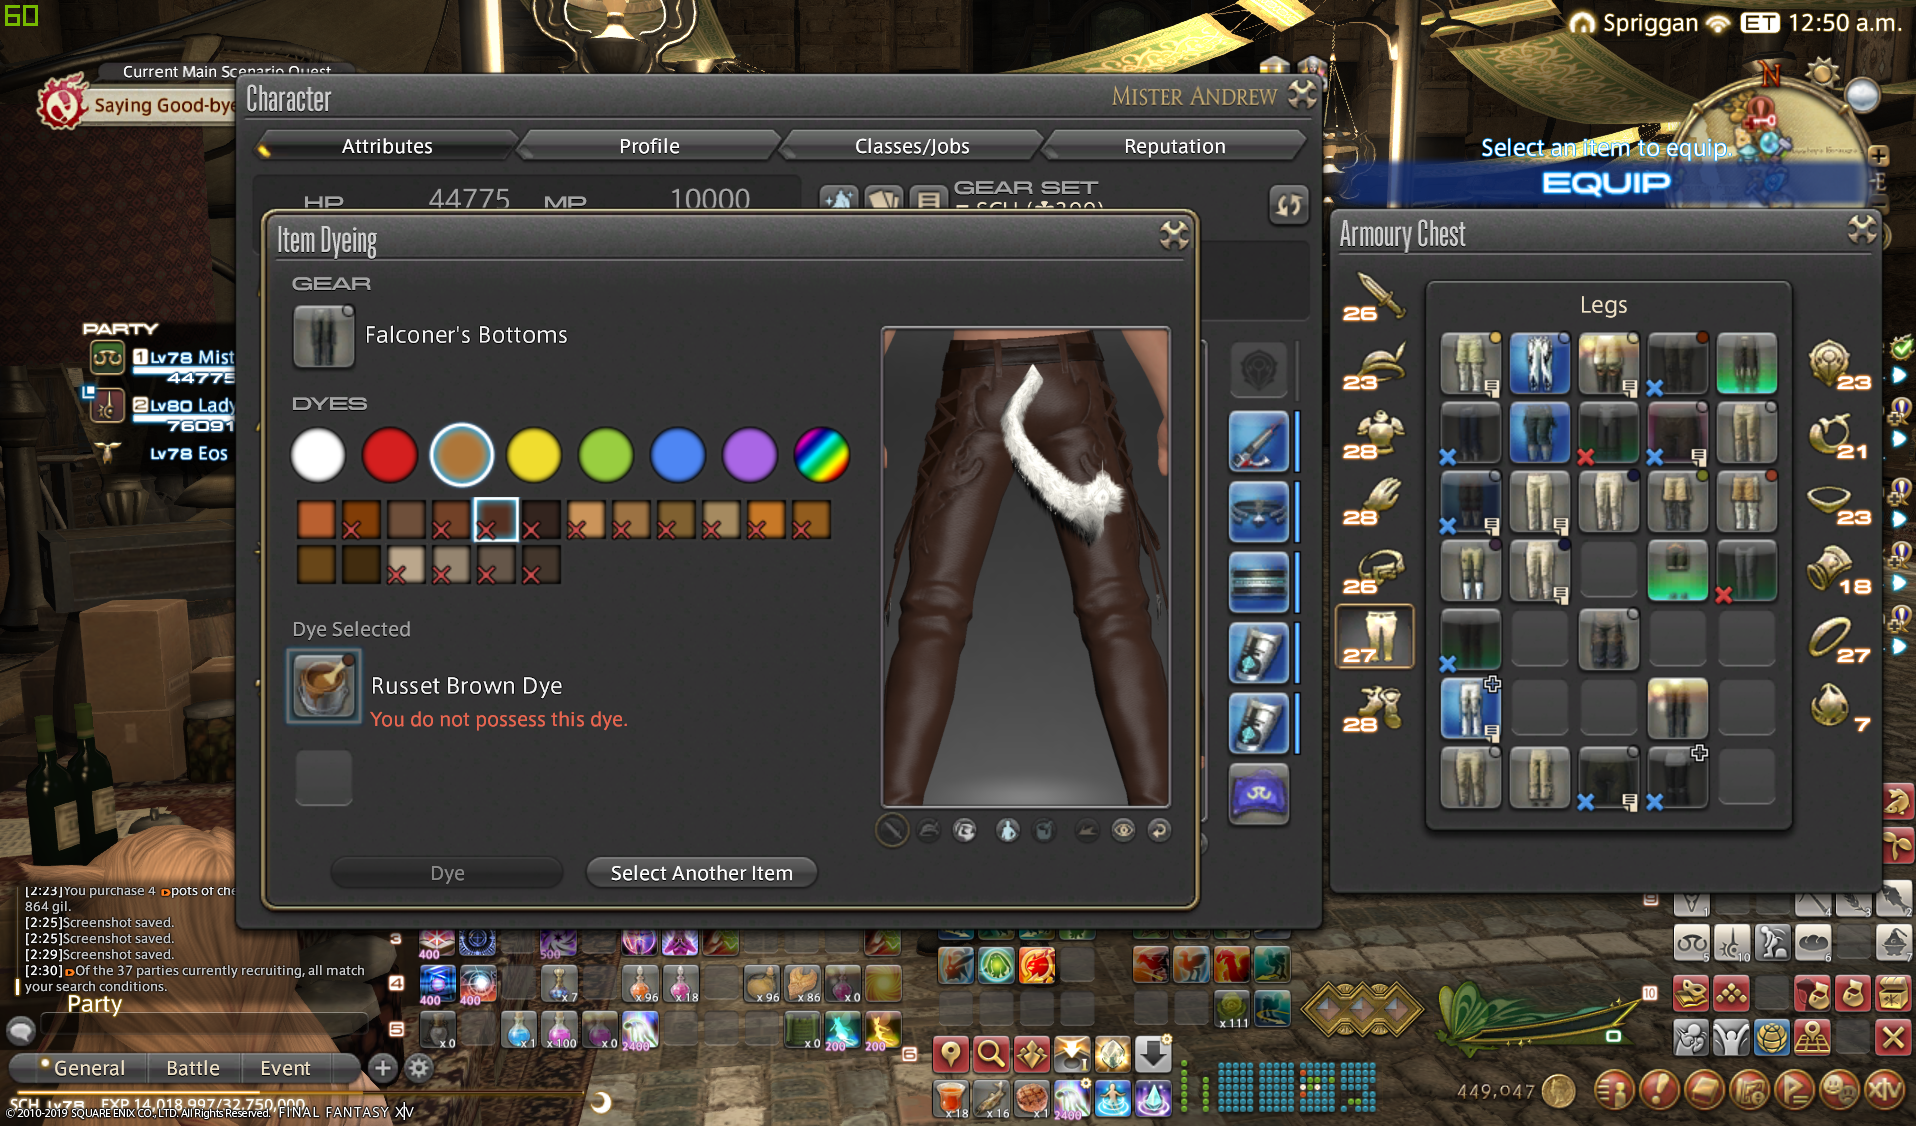The width and height of the screenshot is (1916, 1126).
Task: Select the waist belt category tab
Action: point(1375,571)
